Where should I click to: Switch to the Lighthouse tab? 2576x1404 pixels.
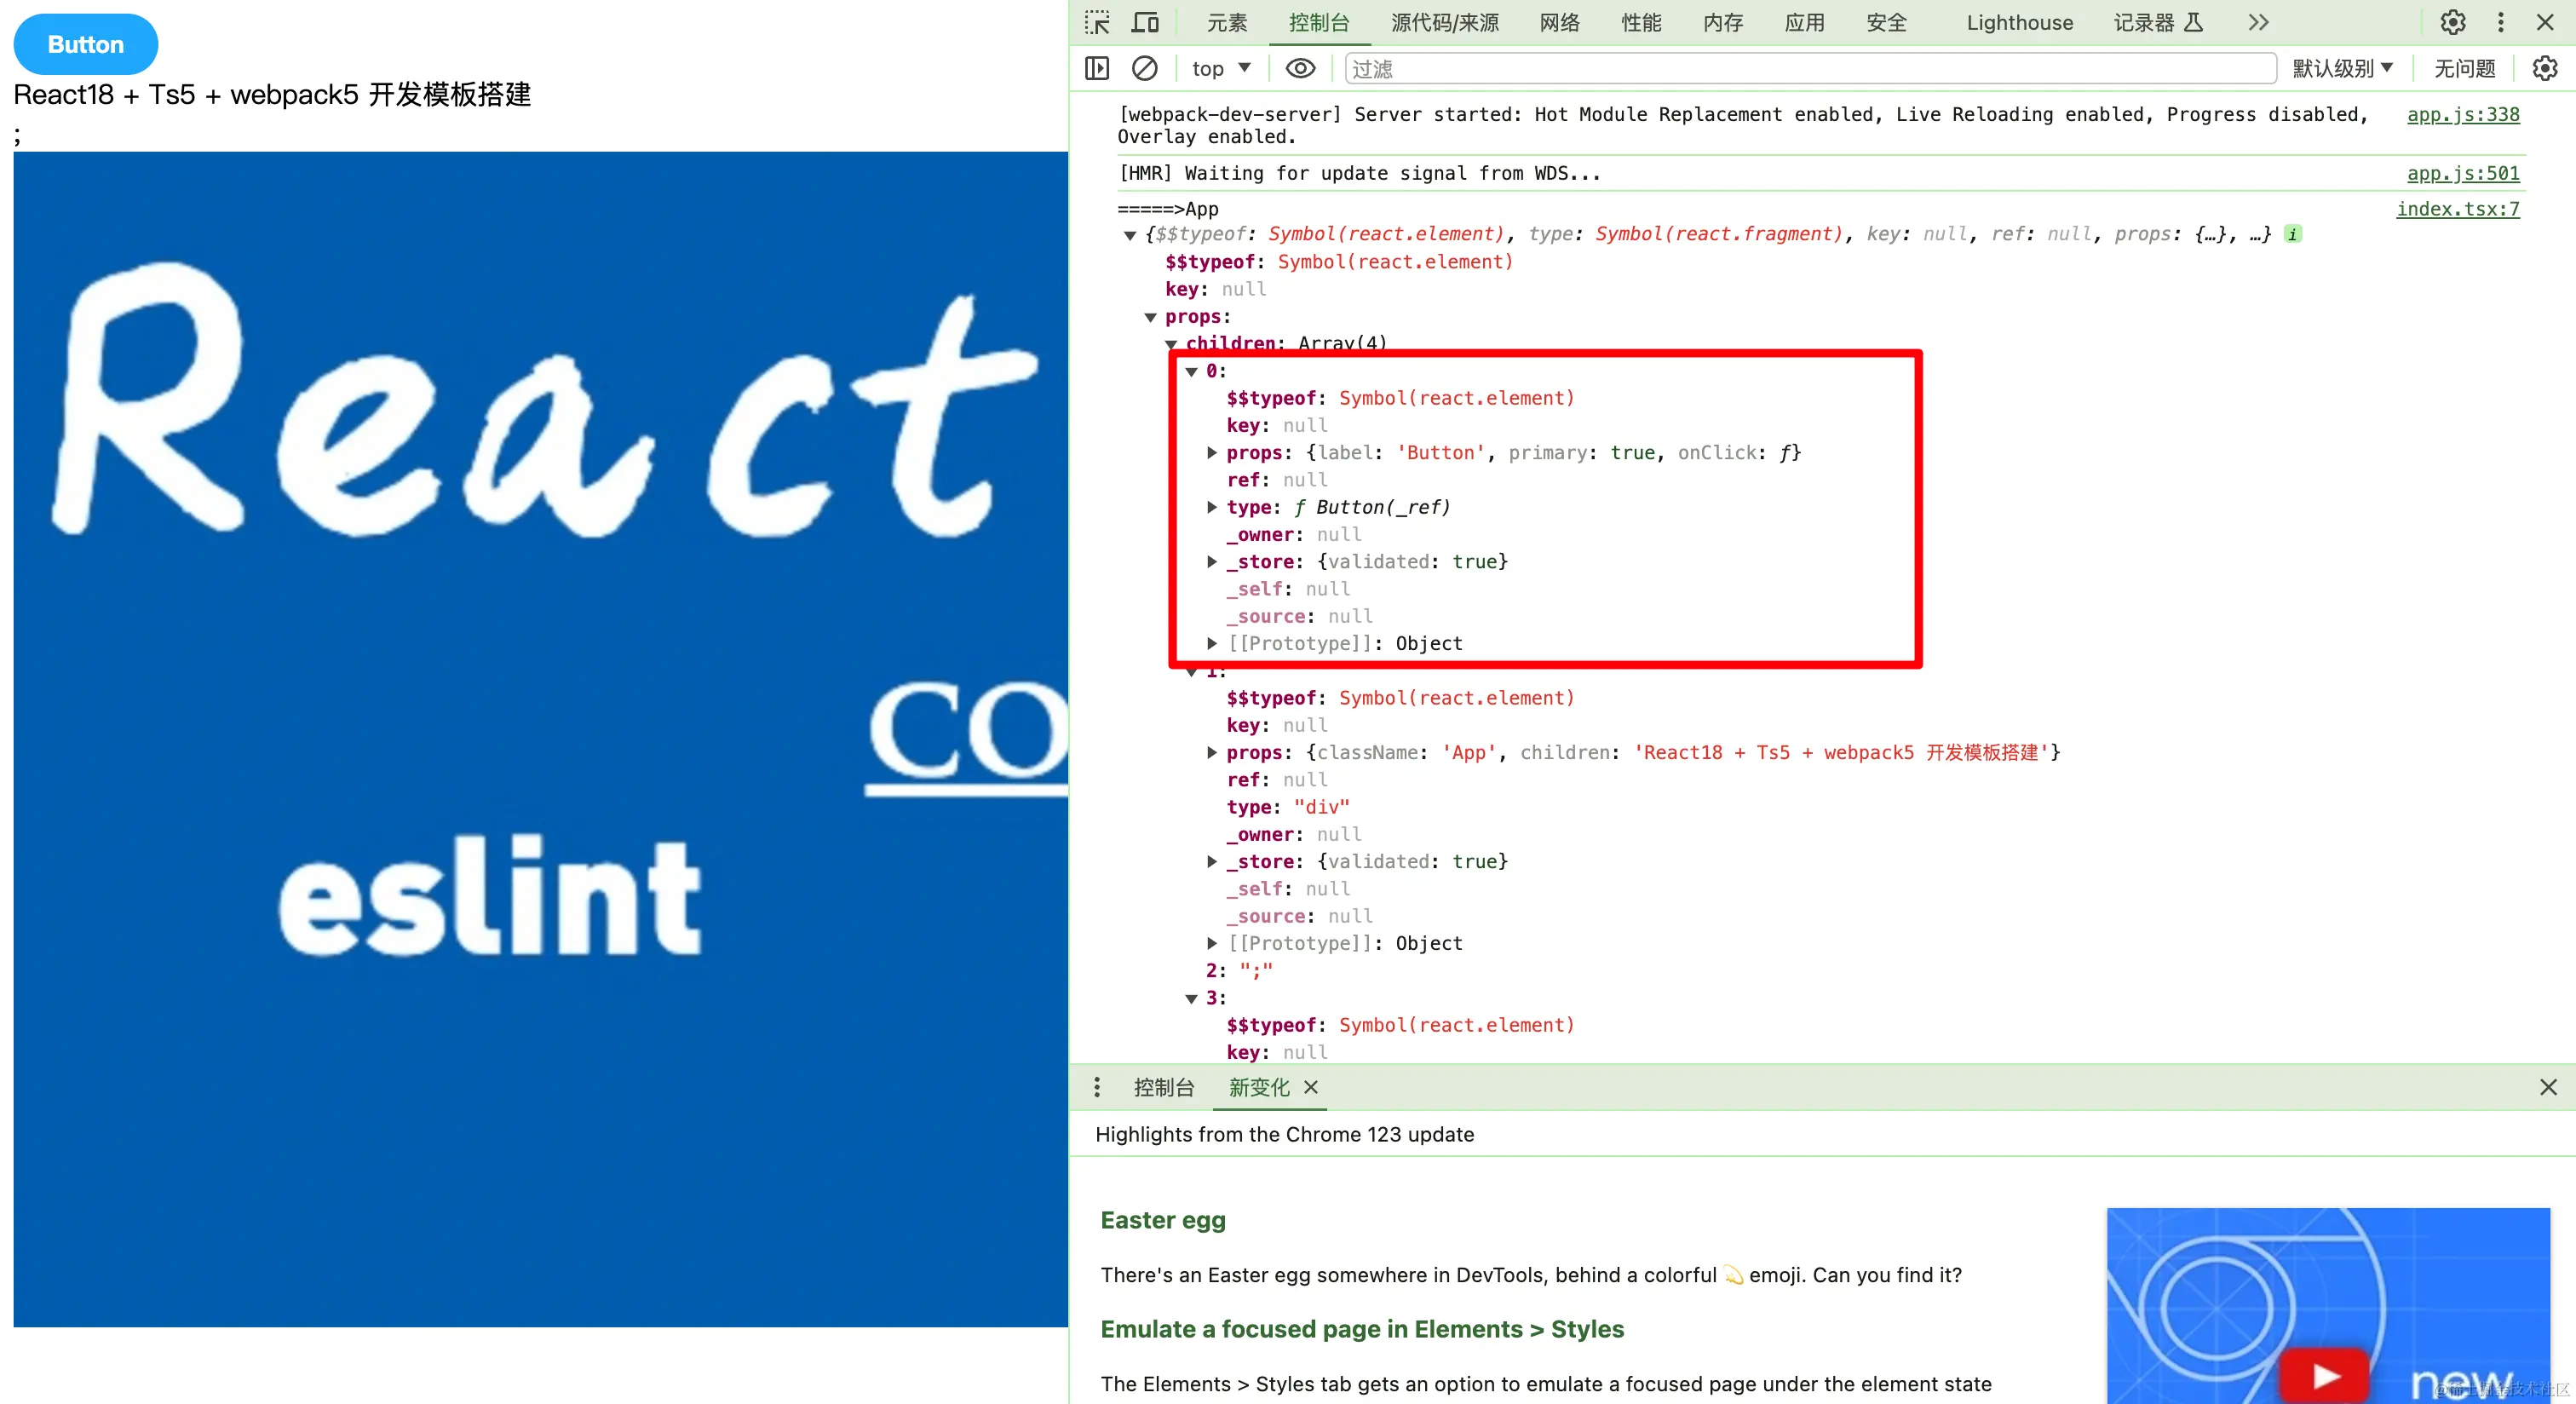pyautogui.click(x=2019, y=22)
